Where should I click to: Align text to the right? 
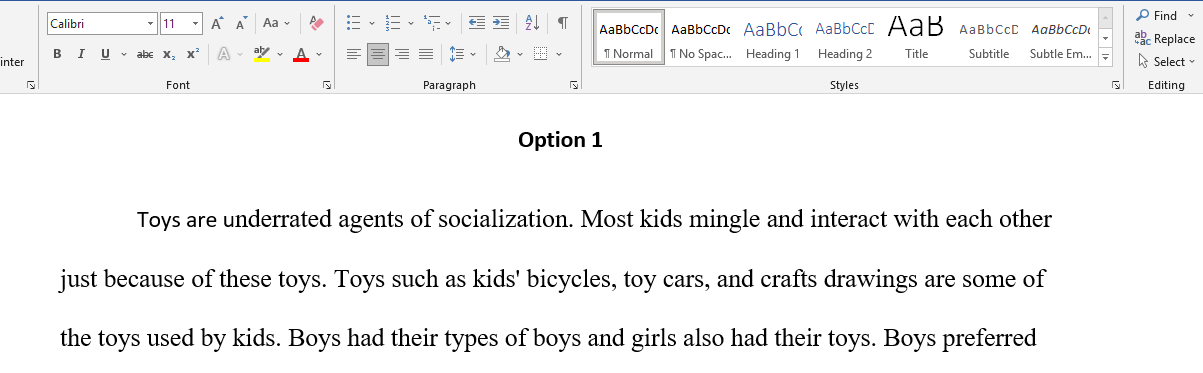402,54
